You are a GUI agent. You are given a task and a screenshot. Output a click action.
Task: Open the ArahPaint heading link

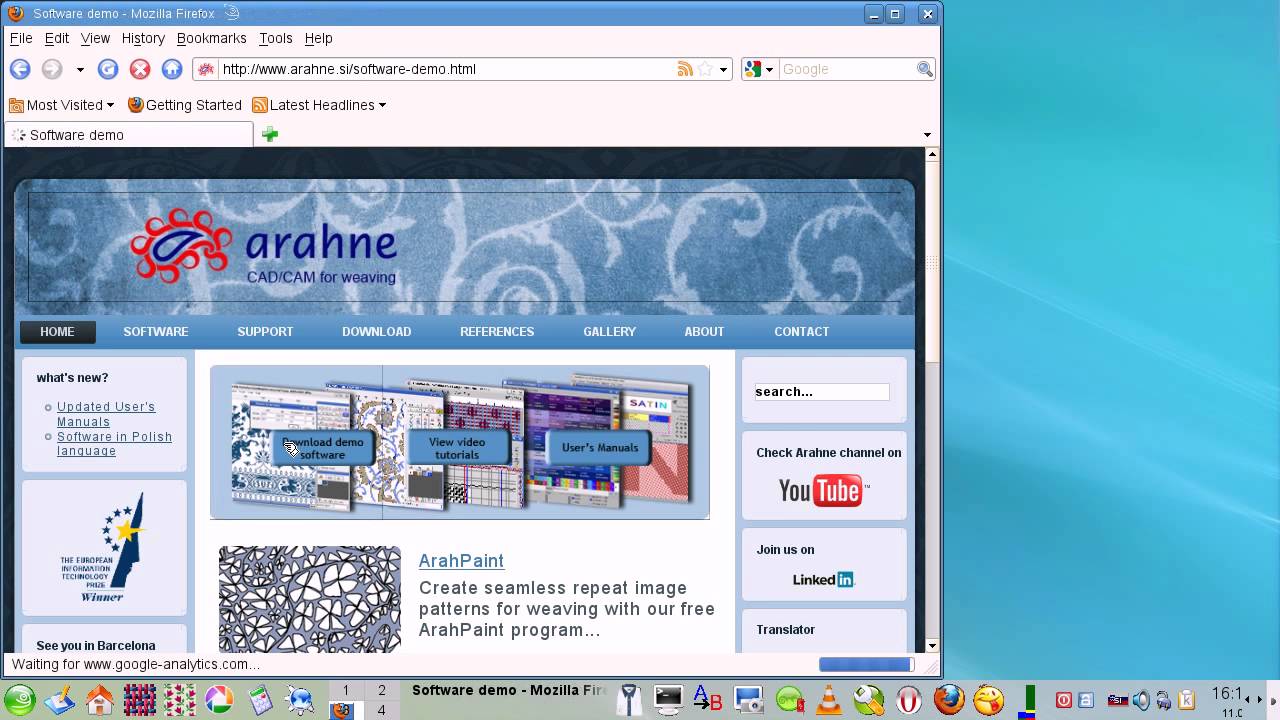(x=461, y=561)
